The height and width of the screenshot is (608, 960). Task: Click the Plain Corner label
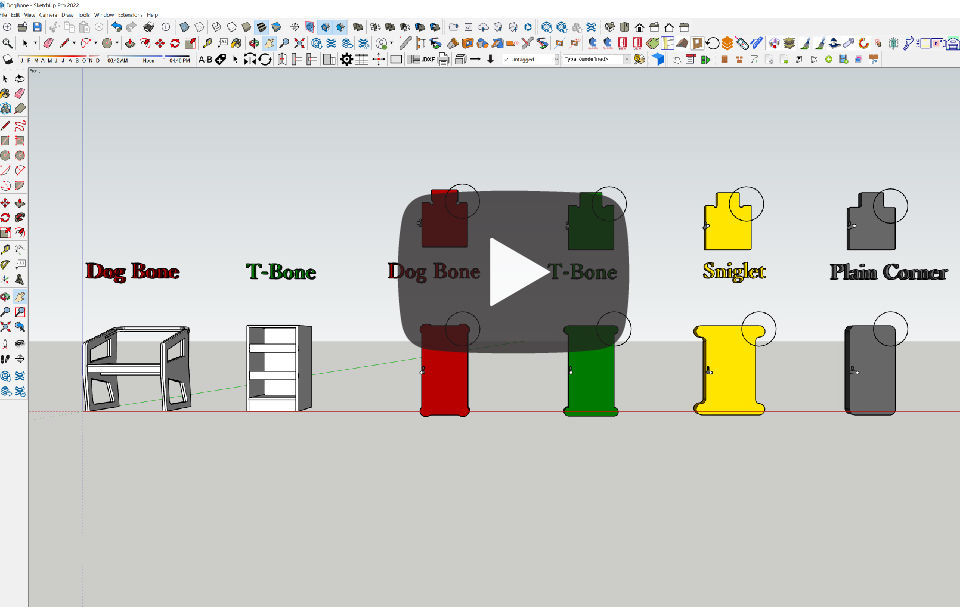tap(889, 272)
